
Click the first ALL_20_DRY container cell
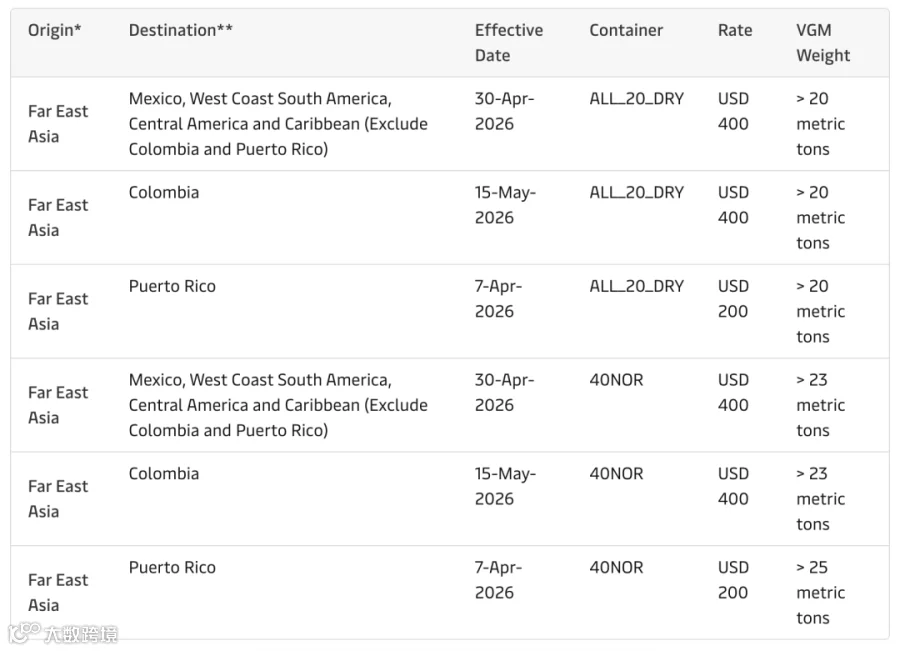tap(637, 99)
